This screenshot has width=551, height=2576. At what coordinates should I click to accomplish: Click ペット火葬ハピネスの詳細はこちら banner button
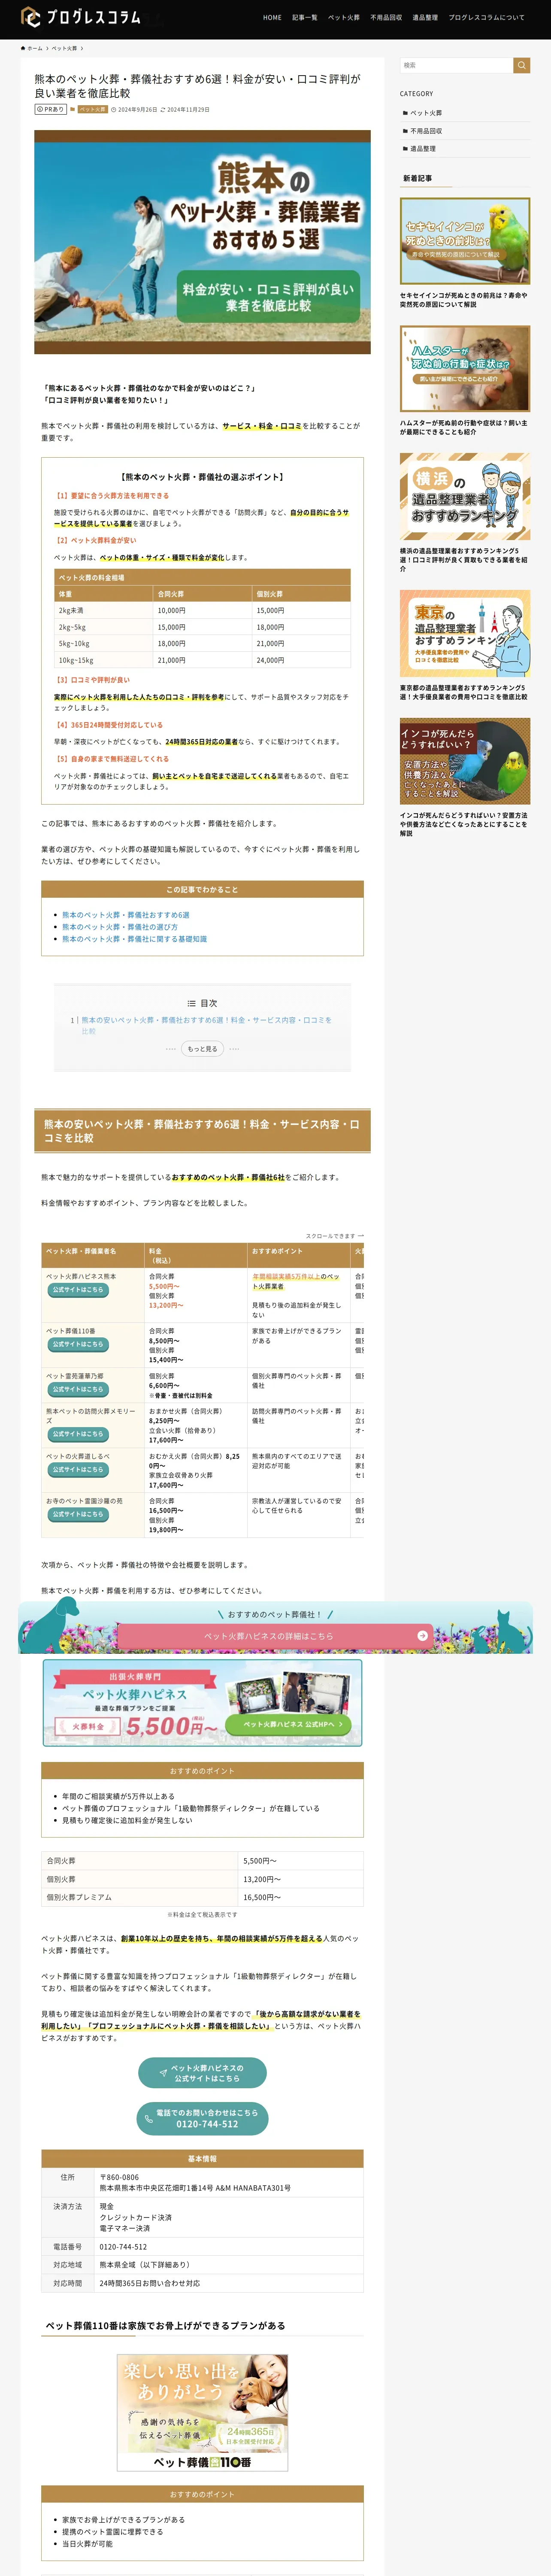tap(275, 1636)
